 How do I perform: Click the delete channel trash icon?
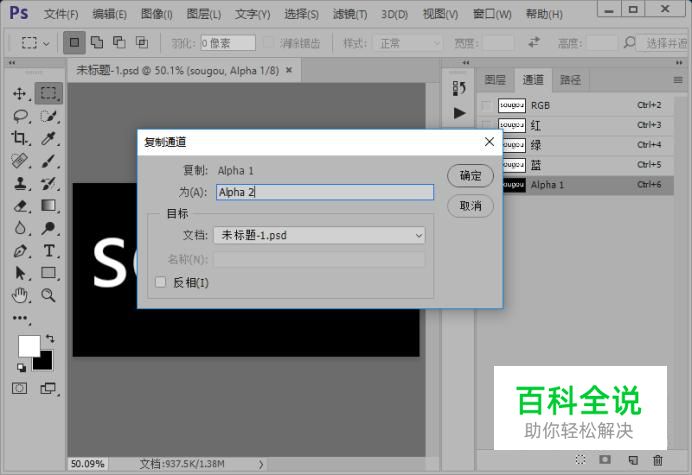pos(658,460)
